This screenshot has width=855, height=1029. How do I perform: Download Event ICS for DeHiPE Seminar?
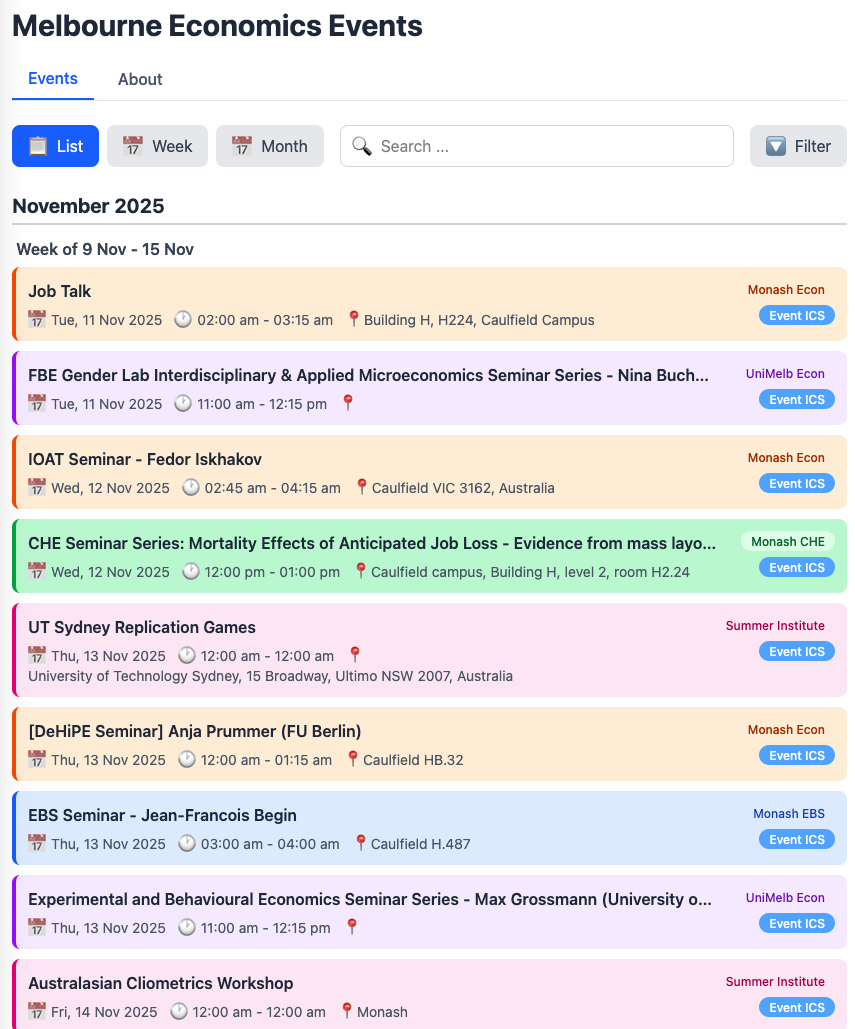(796, 756)
